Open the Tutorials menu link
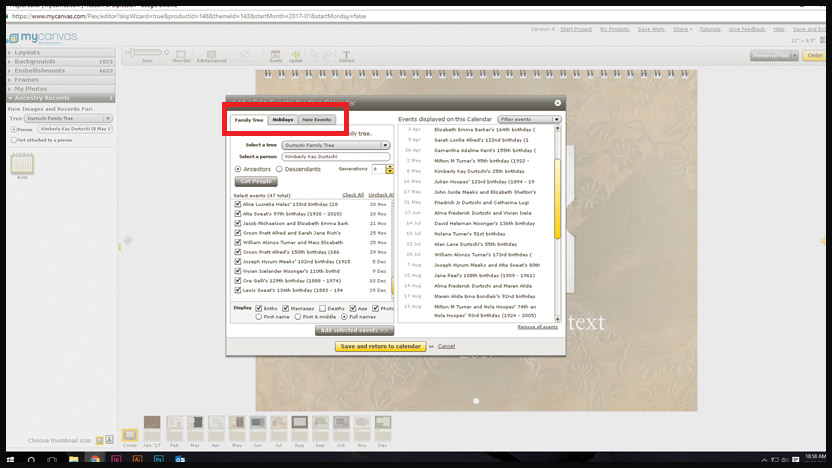This screenshot has height=468, width=832. [x=710, y=29]
